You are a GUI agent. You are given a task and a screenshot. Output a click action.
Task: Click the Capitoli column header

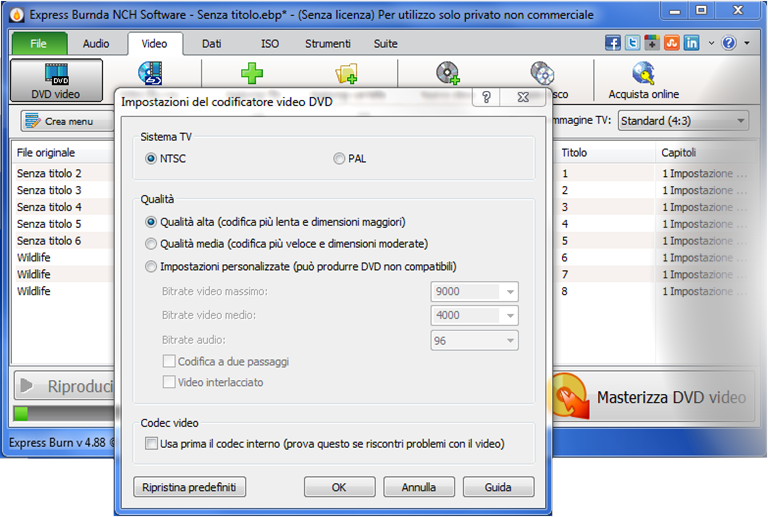click(704, 153)
